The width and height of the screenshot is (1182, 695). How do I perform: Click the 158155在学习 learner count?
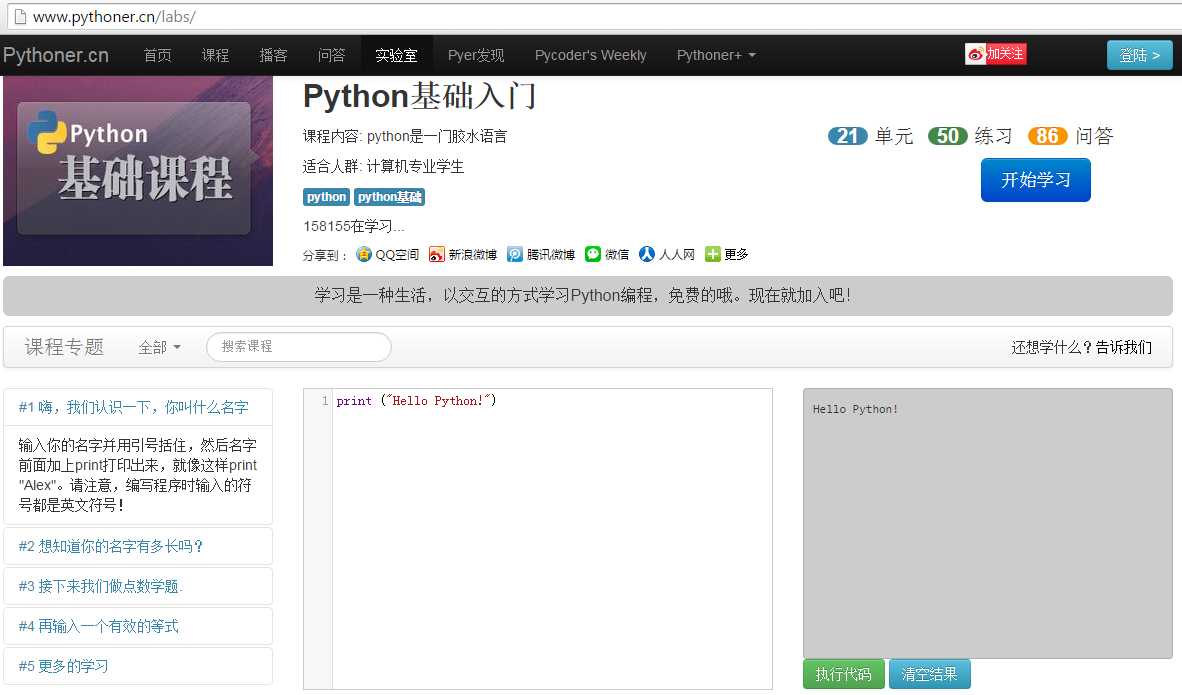click(354, 226)
